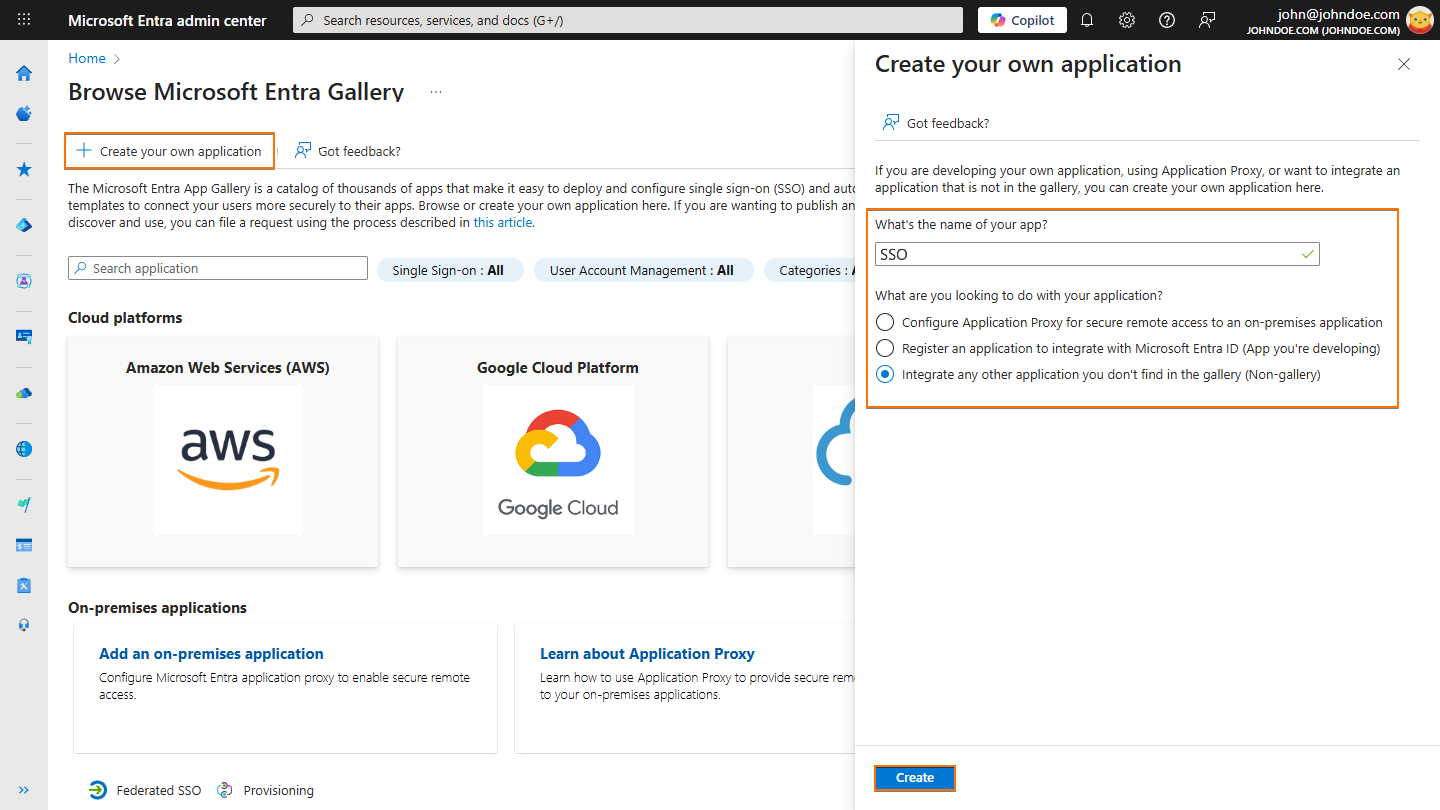The image size is (1440, 810).
Task: Navigate back using the Home breadcrumb
Action: coord(86,57)
